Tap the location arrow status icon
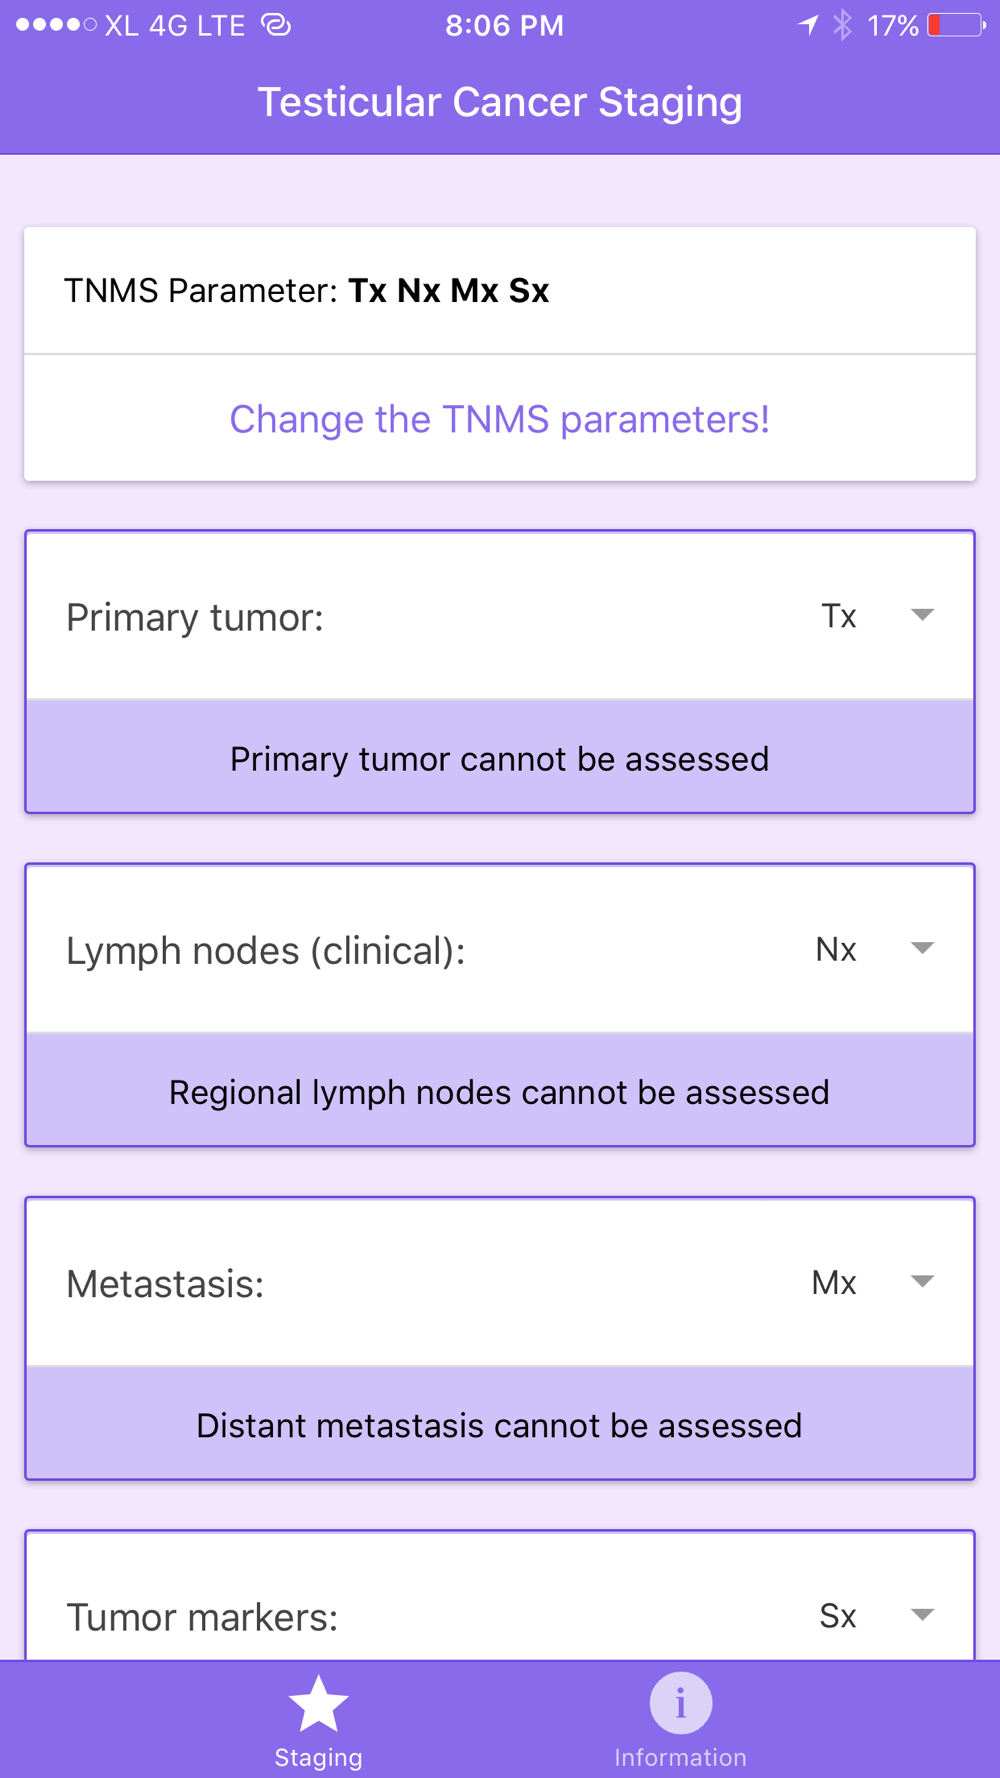Screen dimensions: 1000x1778 pyautogui.click(x=808, y=25)
